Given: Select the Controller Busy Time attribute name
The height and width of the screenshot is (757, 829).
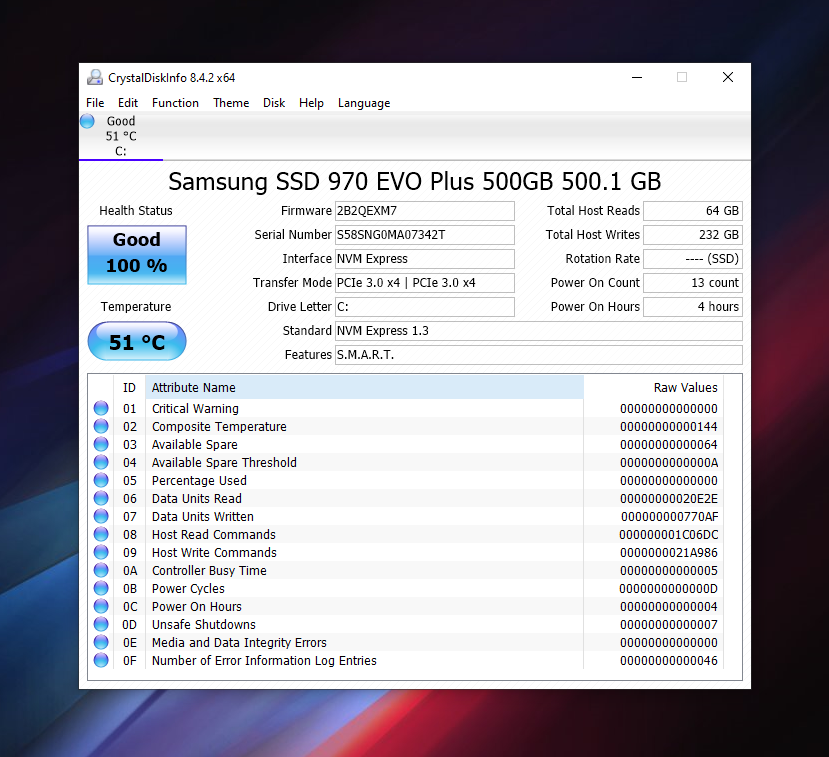Looking at the screenshot, I should 209,570.
